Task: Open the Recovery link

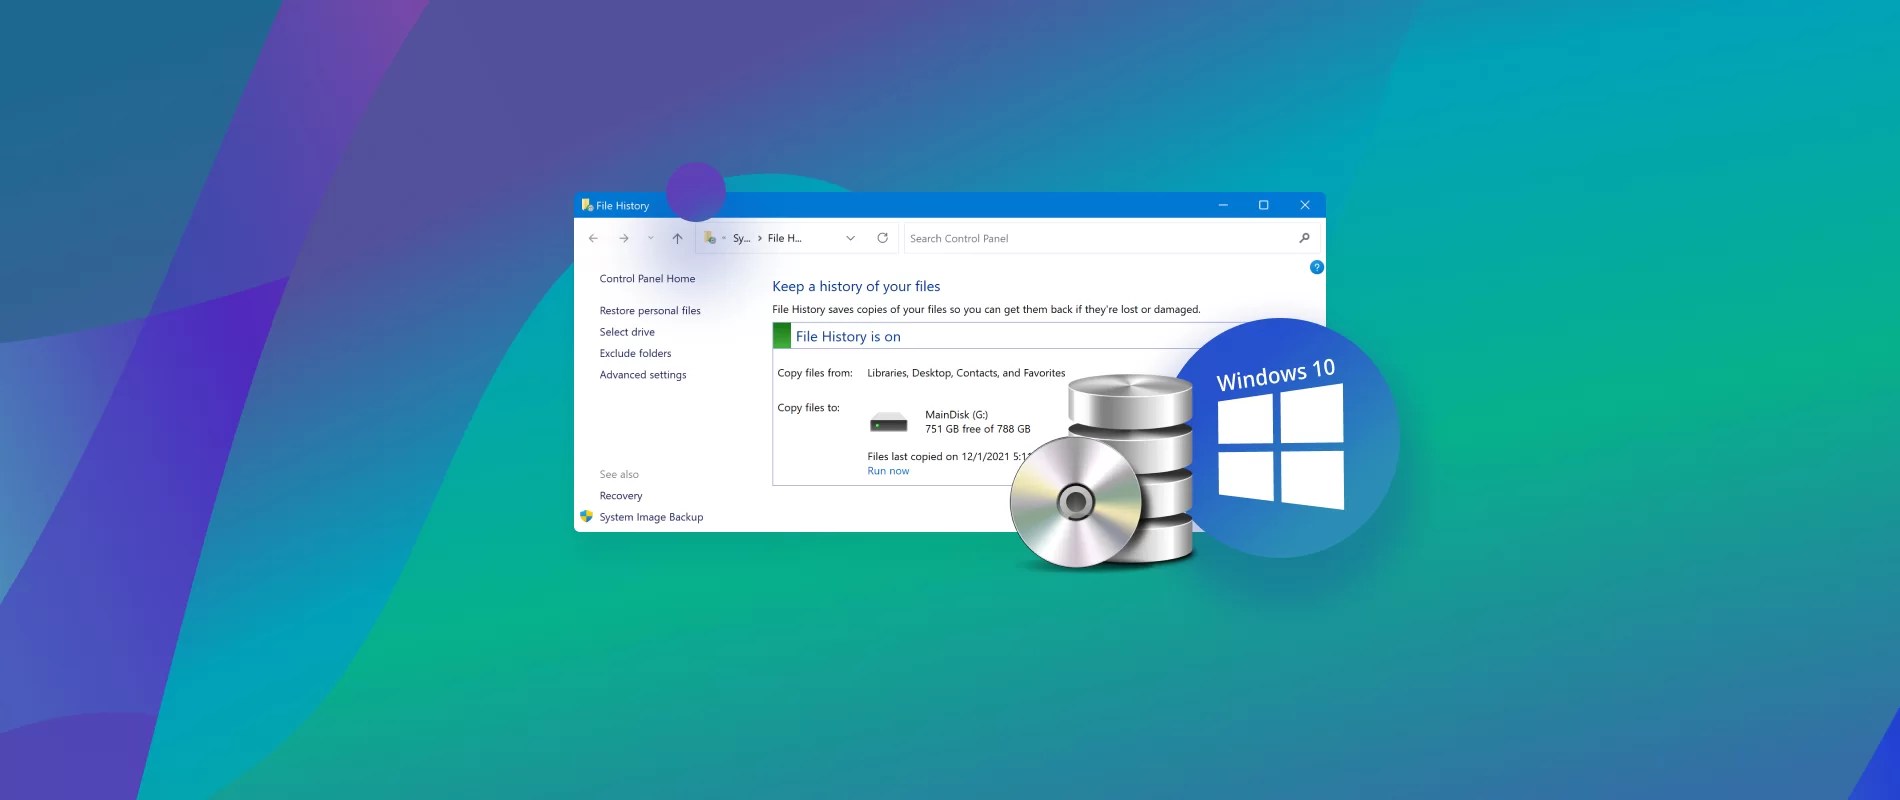Action: click(621, 496)
